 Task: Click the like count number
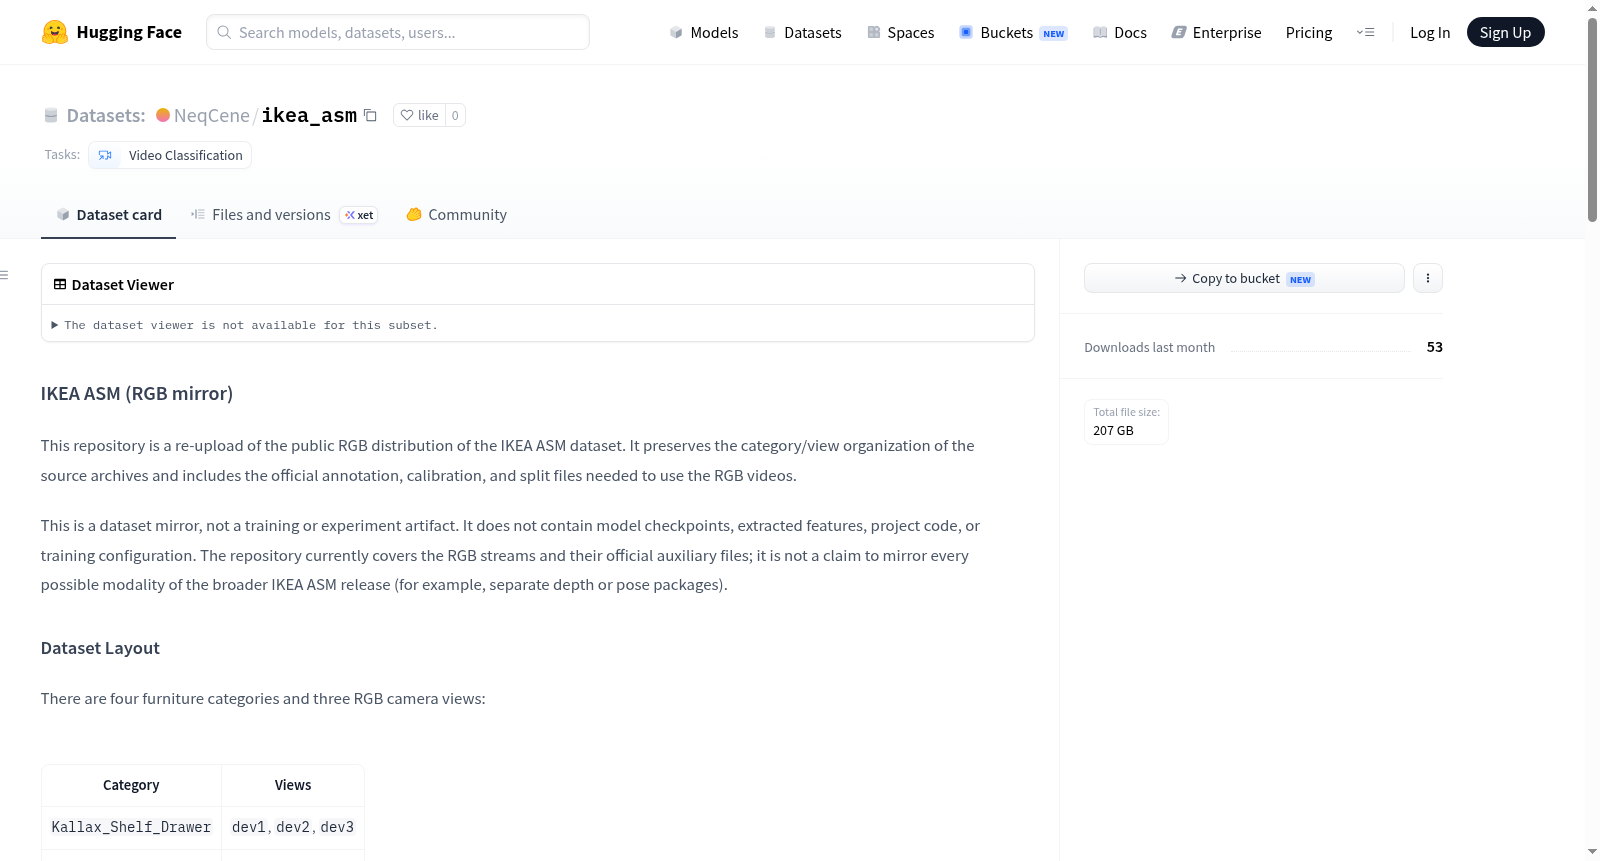[455, 115]
